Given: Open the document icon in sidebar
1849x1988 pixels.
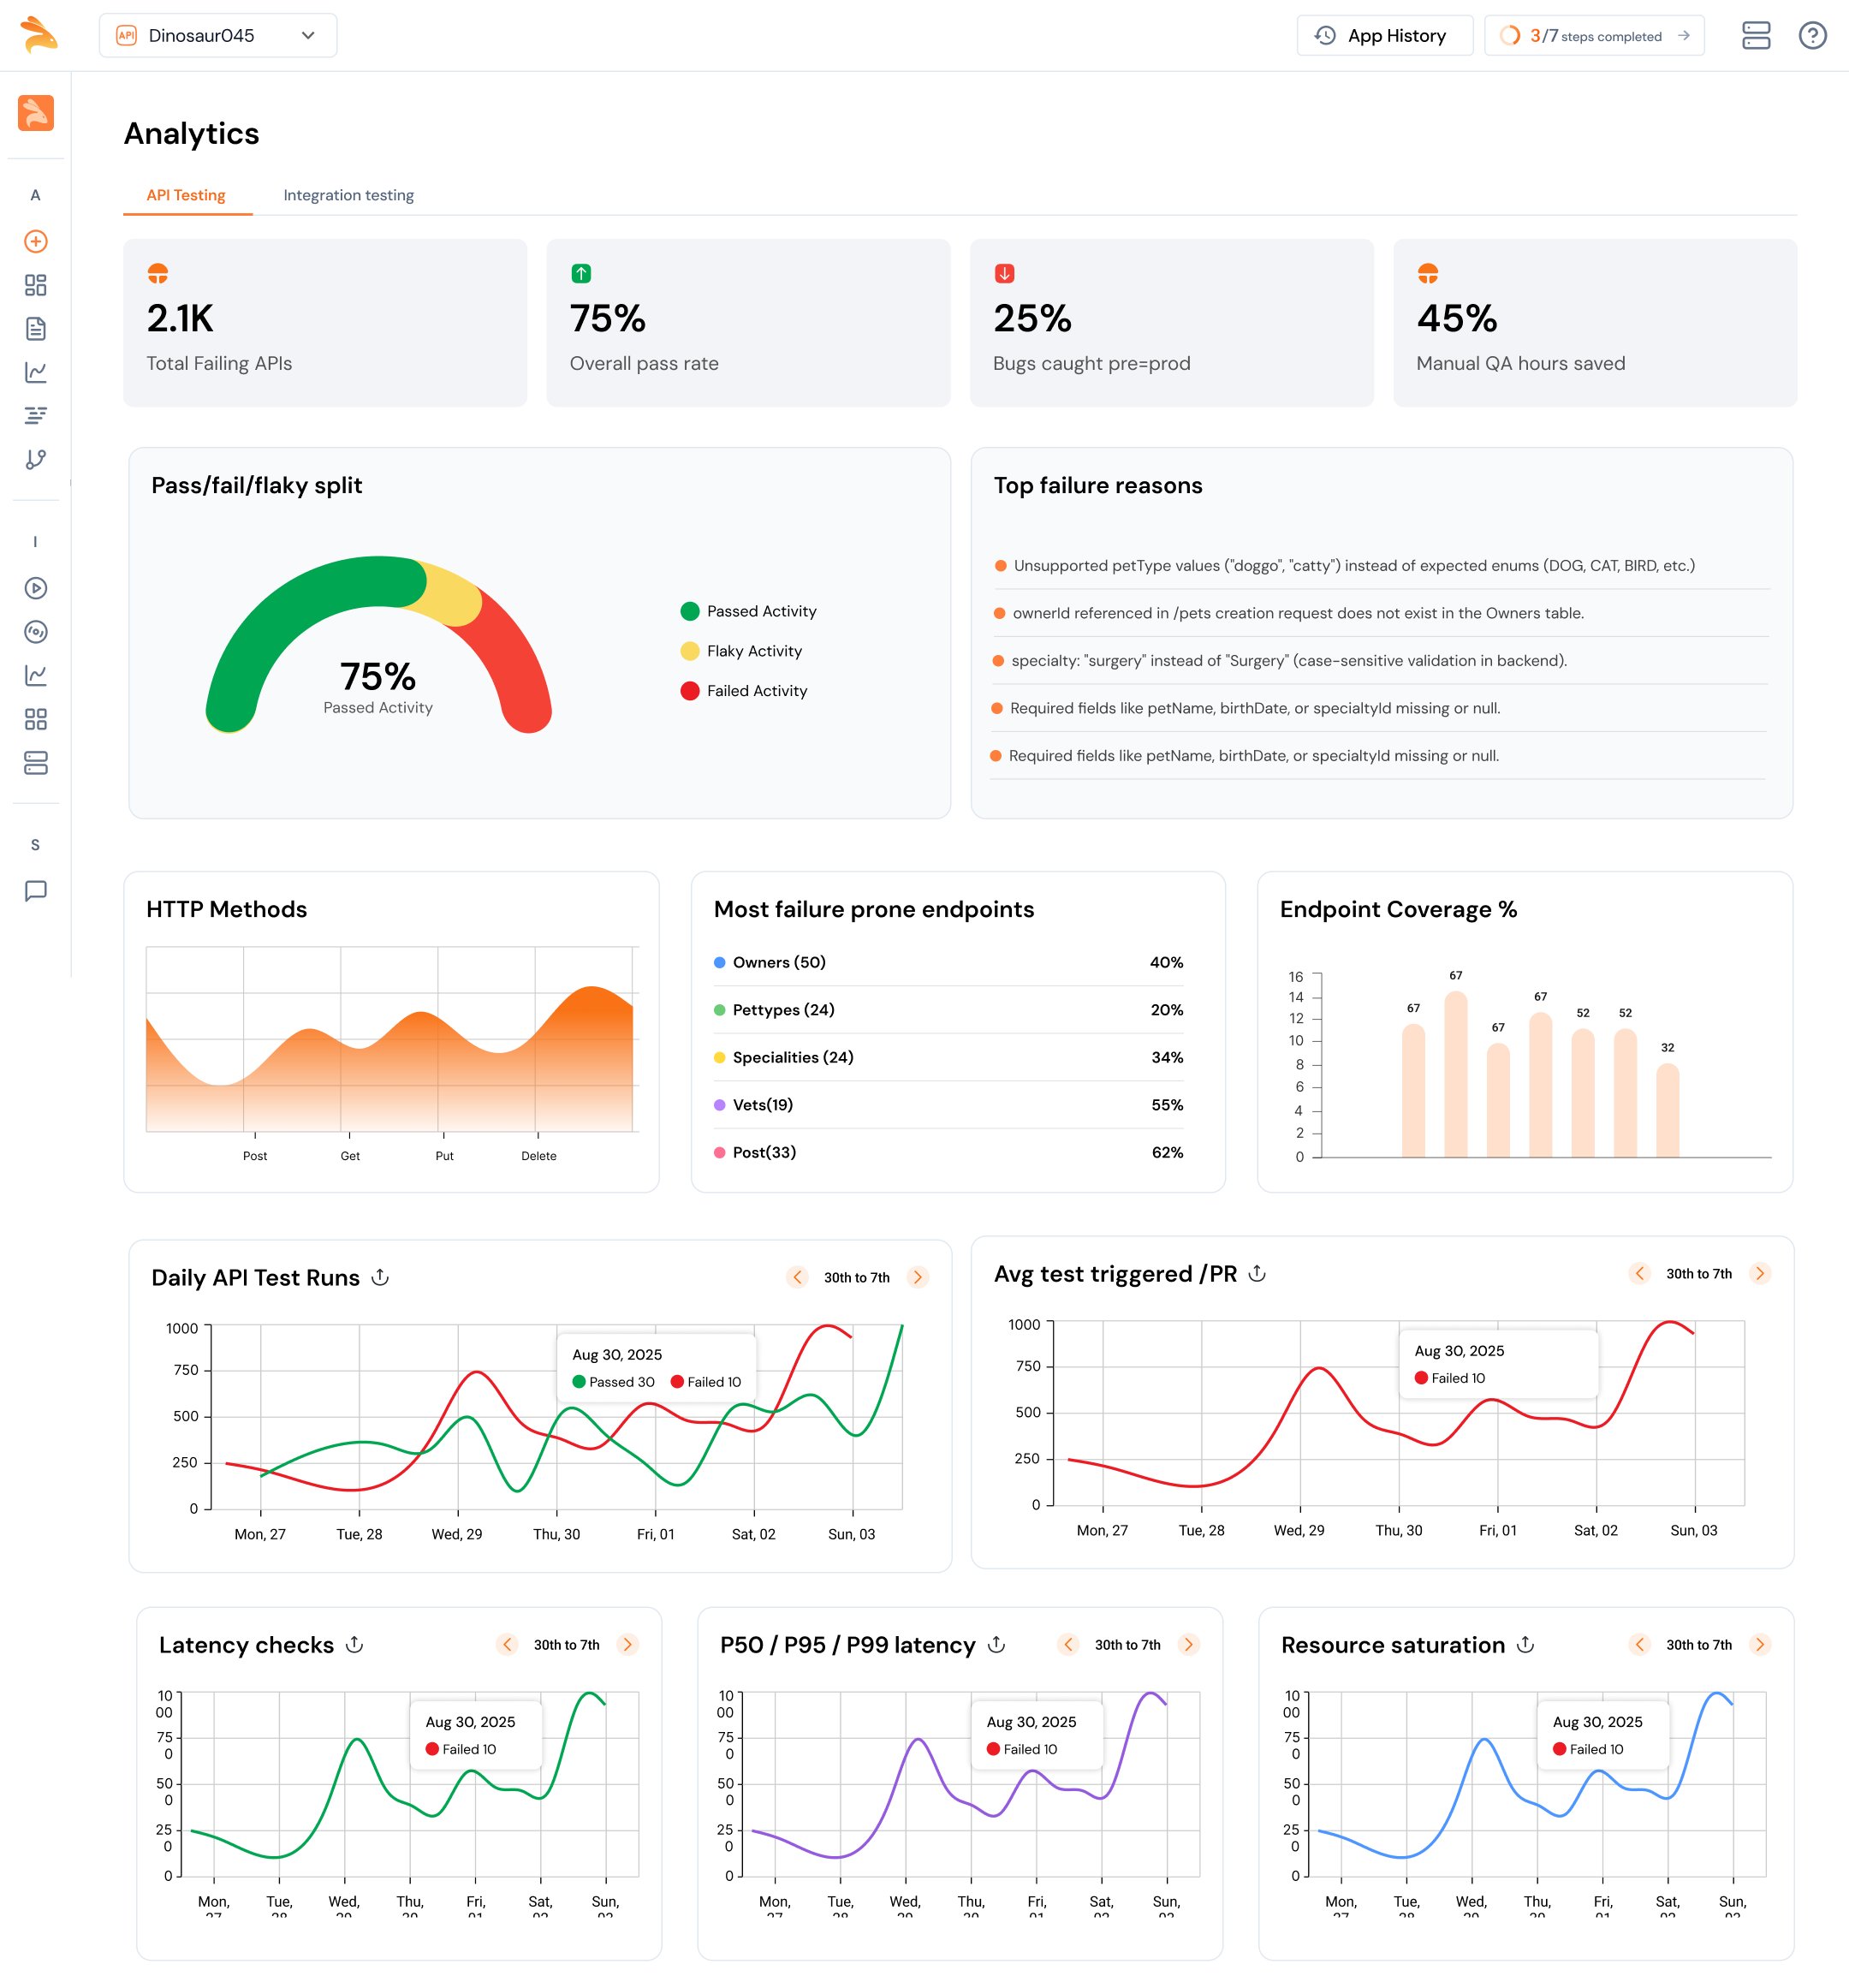Looking at the screenshot, I should coord(36,329).
